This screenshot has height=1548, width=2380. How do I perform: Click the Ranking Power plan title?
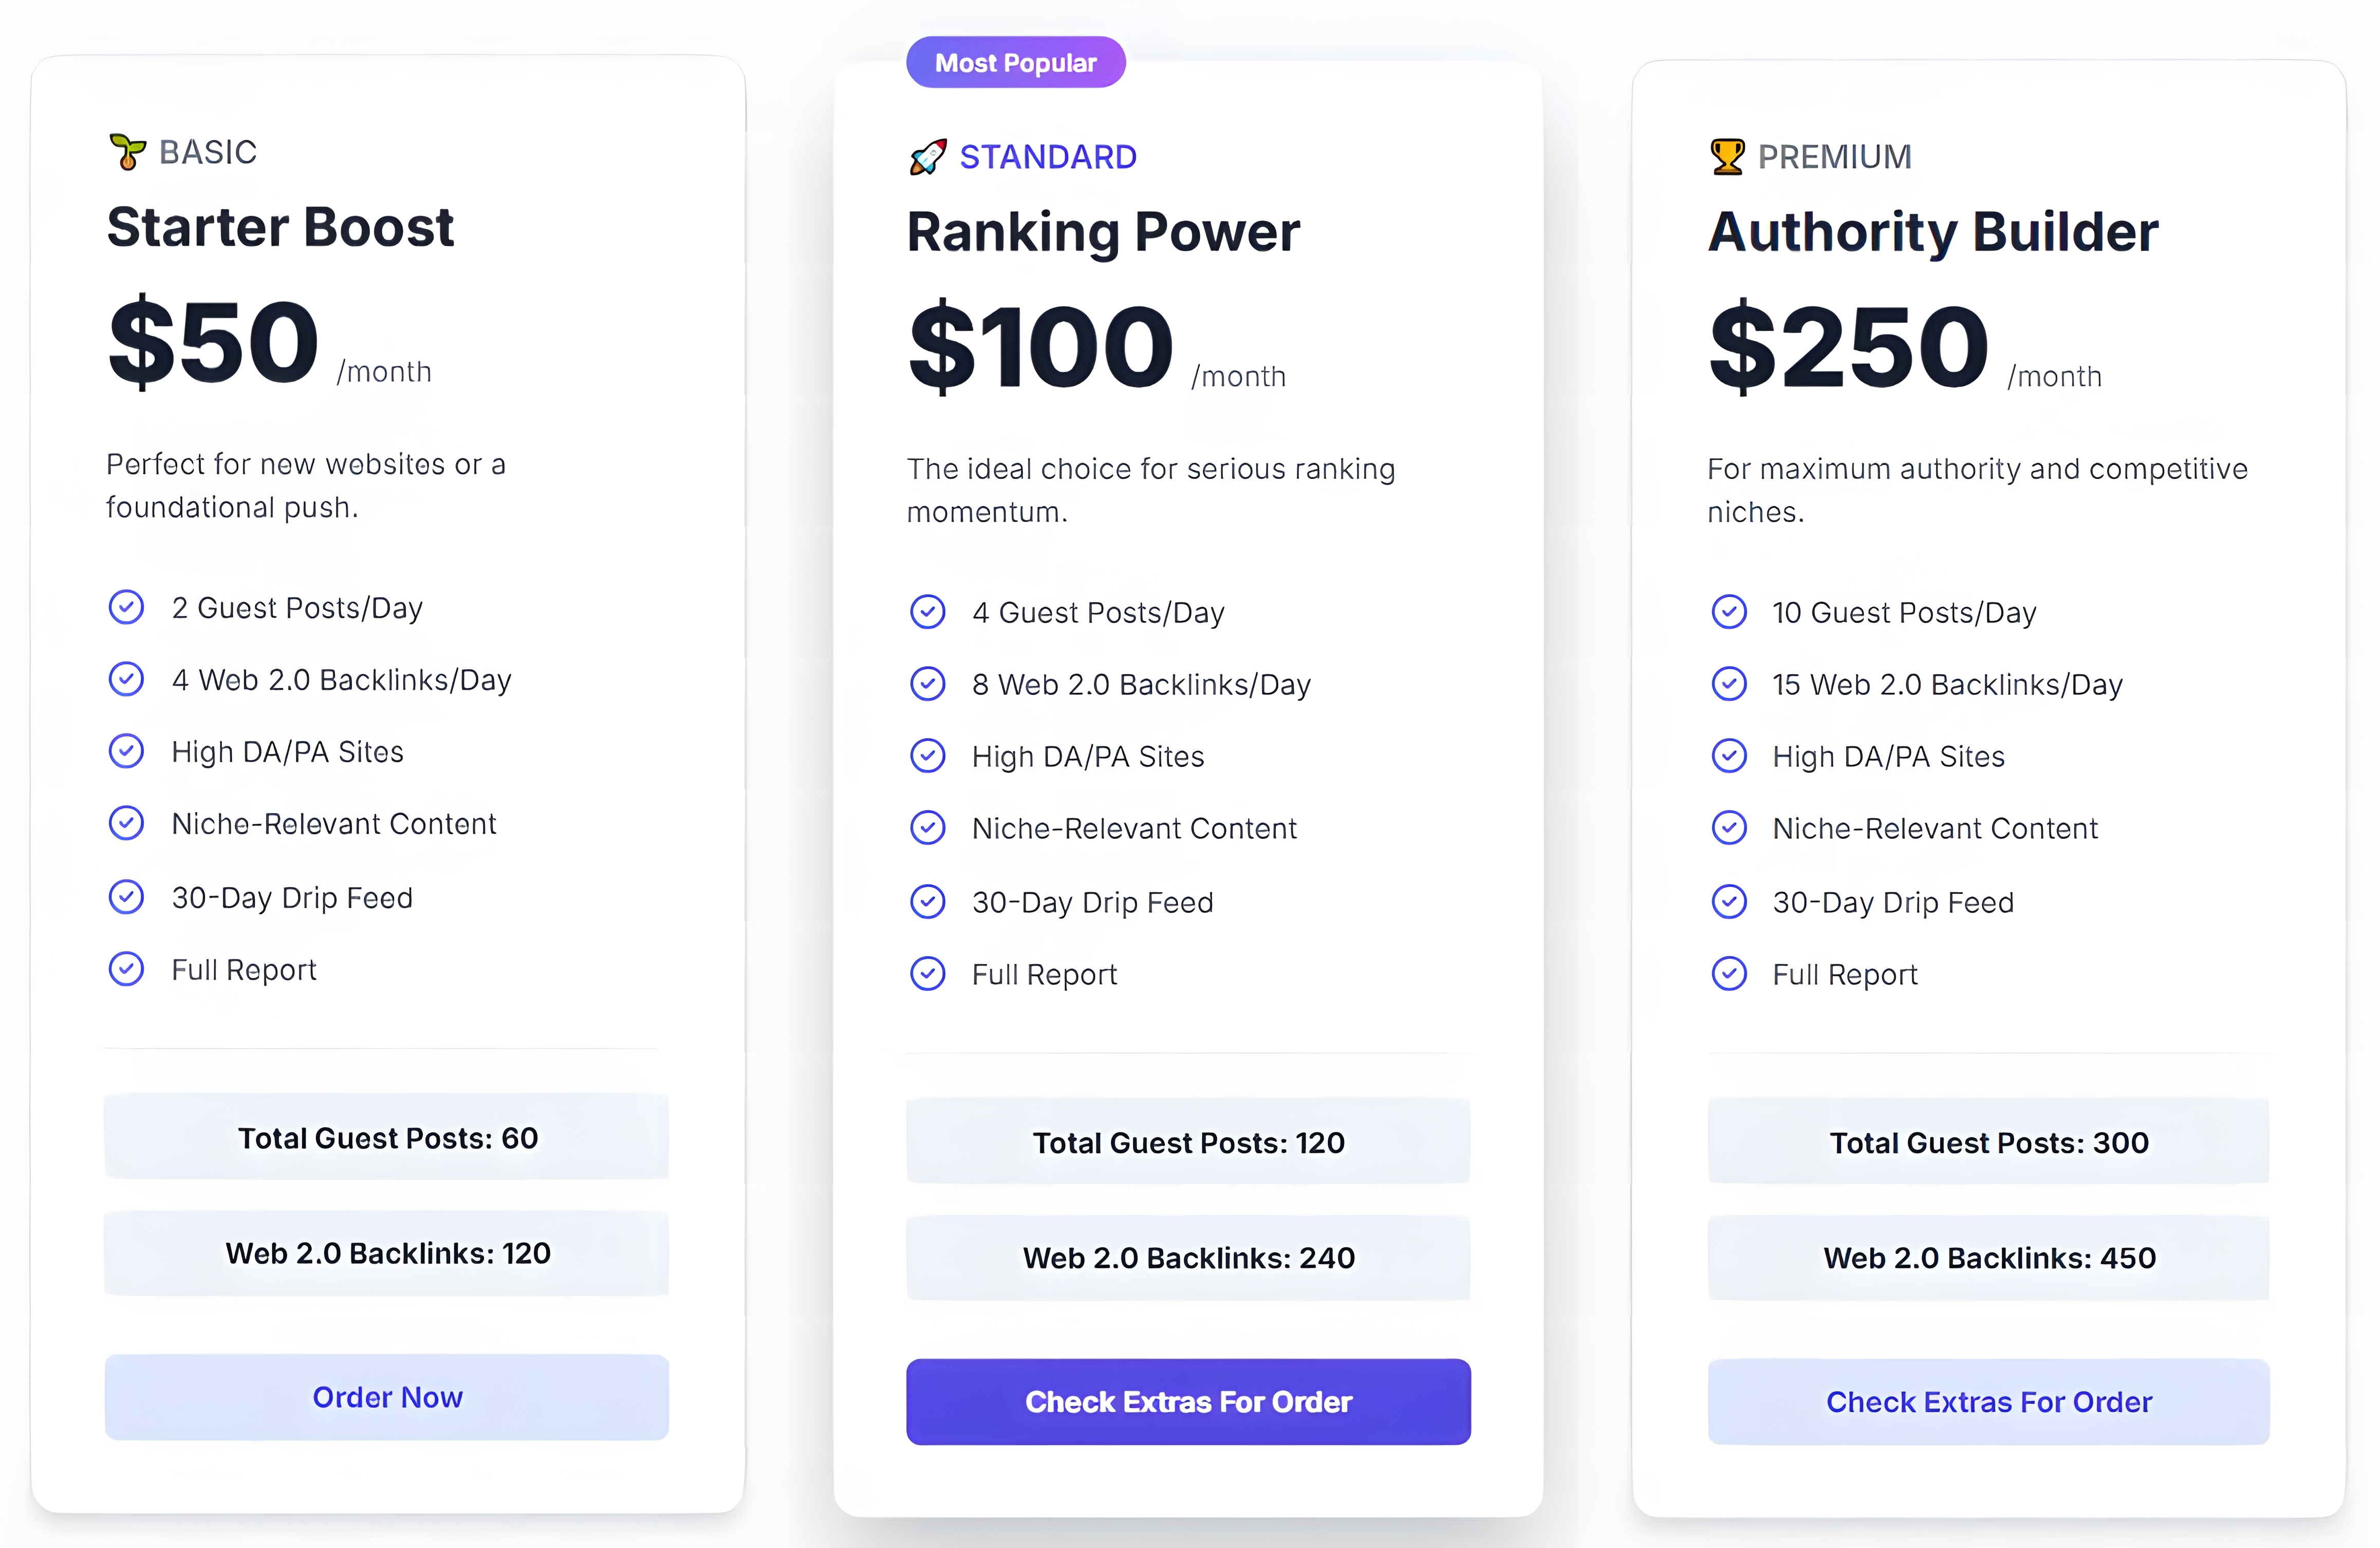[1103, 232]
